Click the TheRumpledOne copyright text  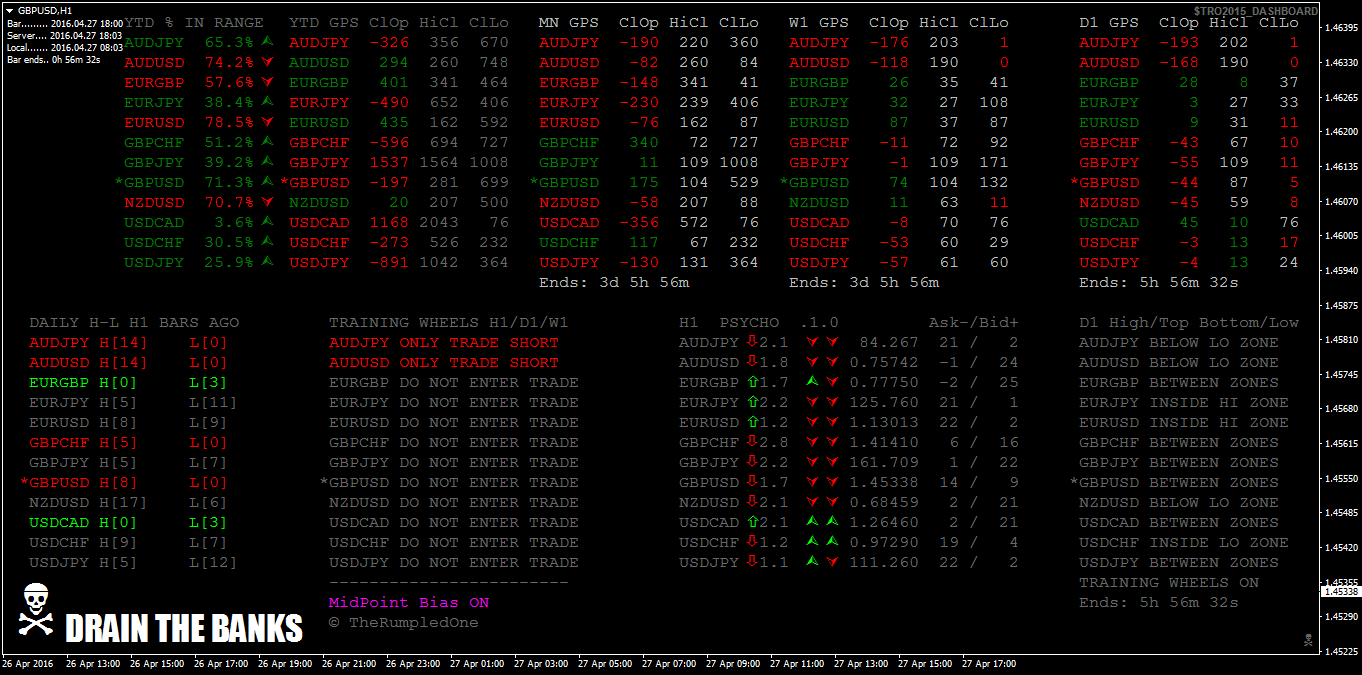[403, 623]
